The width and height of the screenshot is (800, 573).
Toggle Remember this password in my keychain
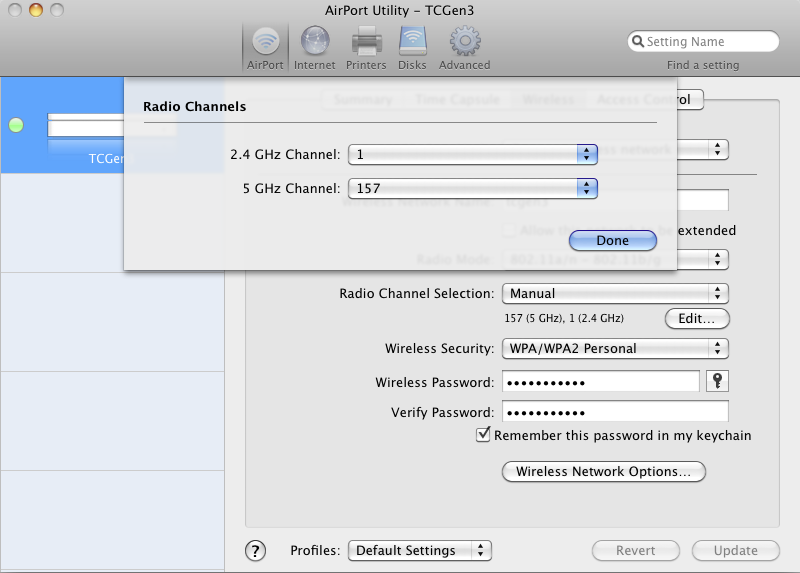click(x=483, y=435)
